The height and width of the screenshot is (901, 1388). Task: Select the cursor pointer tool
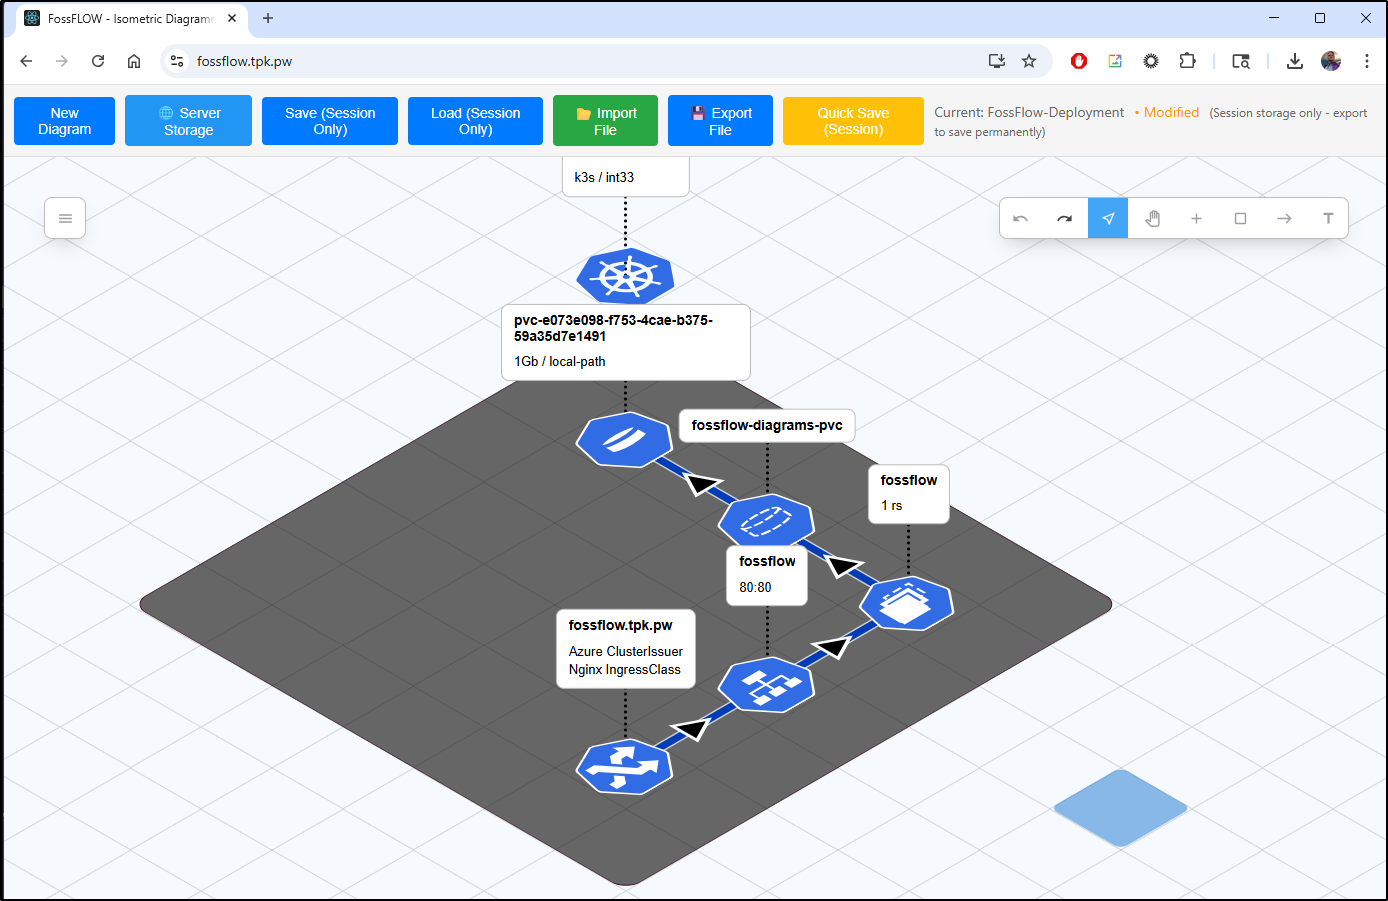tap(1108, 218)
